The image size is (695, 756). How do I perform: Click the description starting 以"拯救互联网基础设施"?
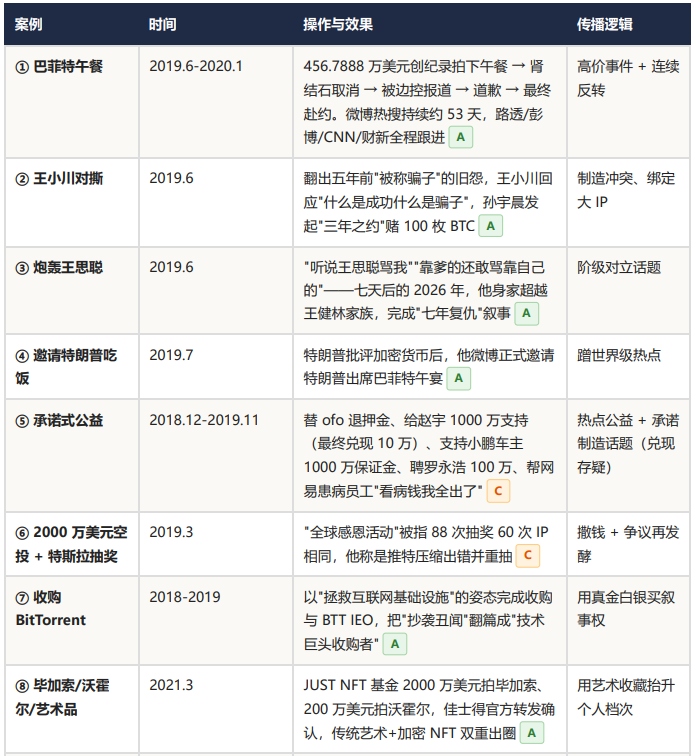coord(428,621)
